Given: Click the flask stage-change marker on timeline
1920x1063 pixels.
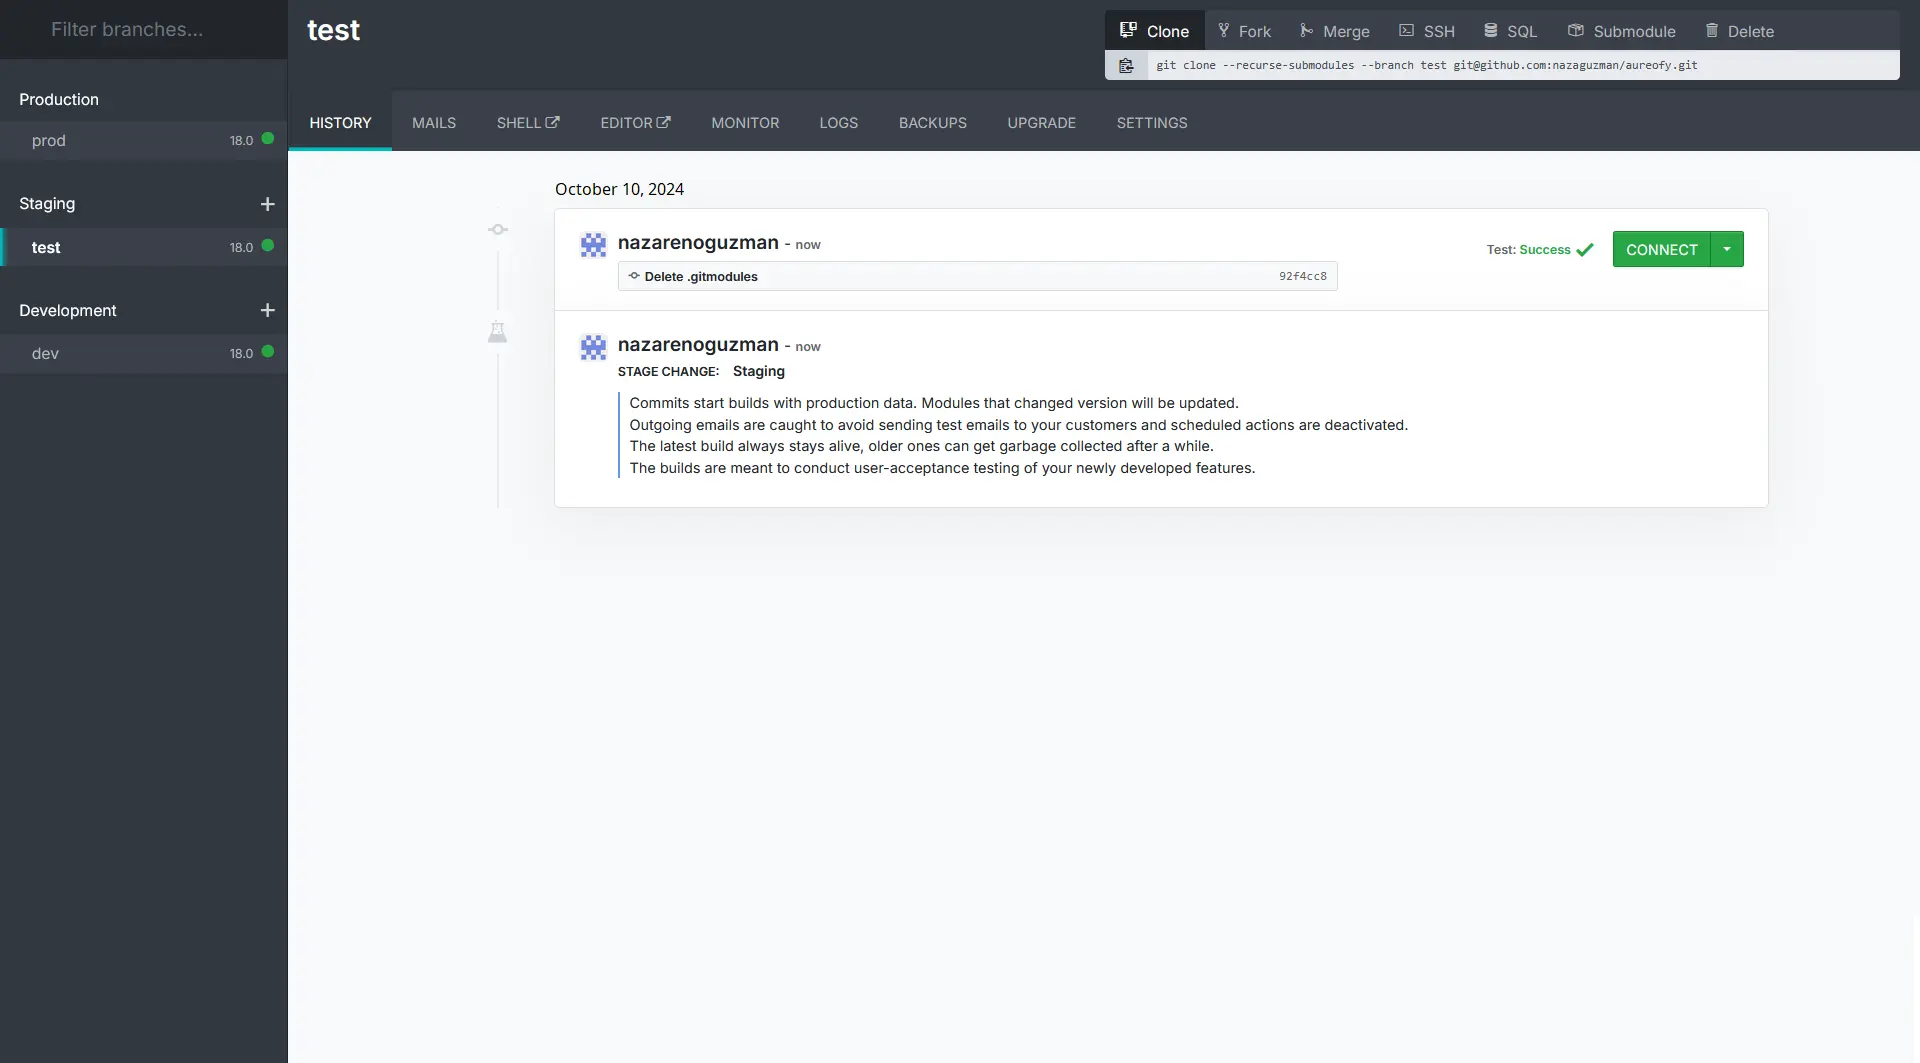Looking at the screenshot, I should click(x=497, y=332).
